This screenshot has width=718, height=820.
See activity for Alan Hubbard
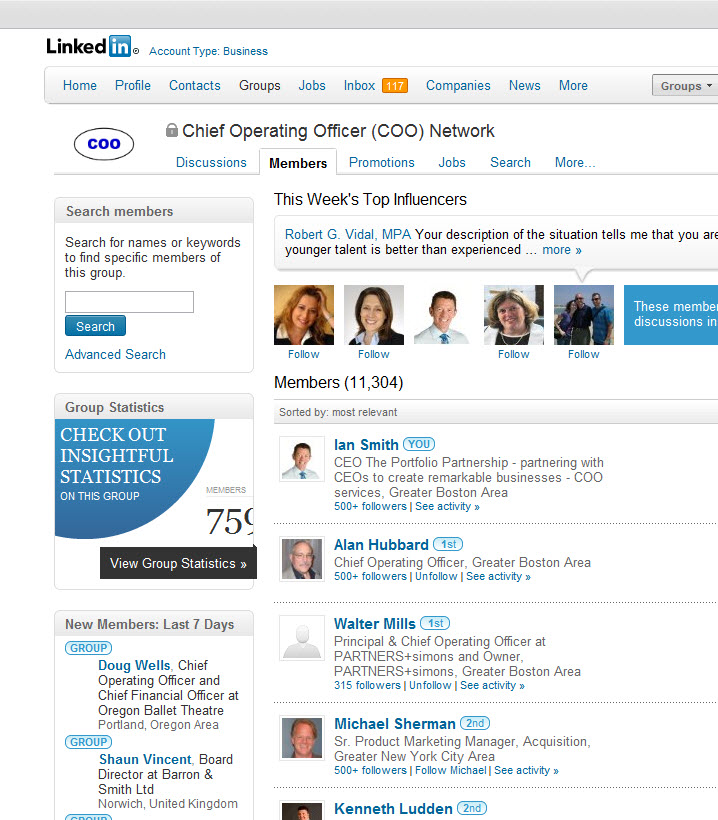[x=498, y=576]
